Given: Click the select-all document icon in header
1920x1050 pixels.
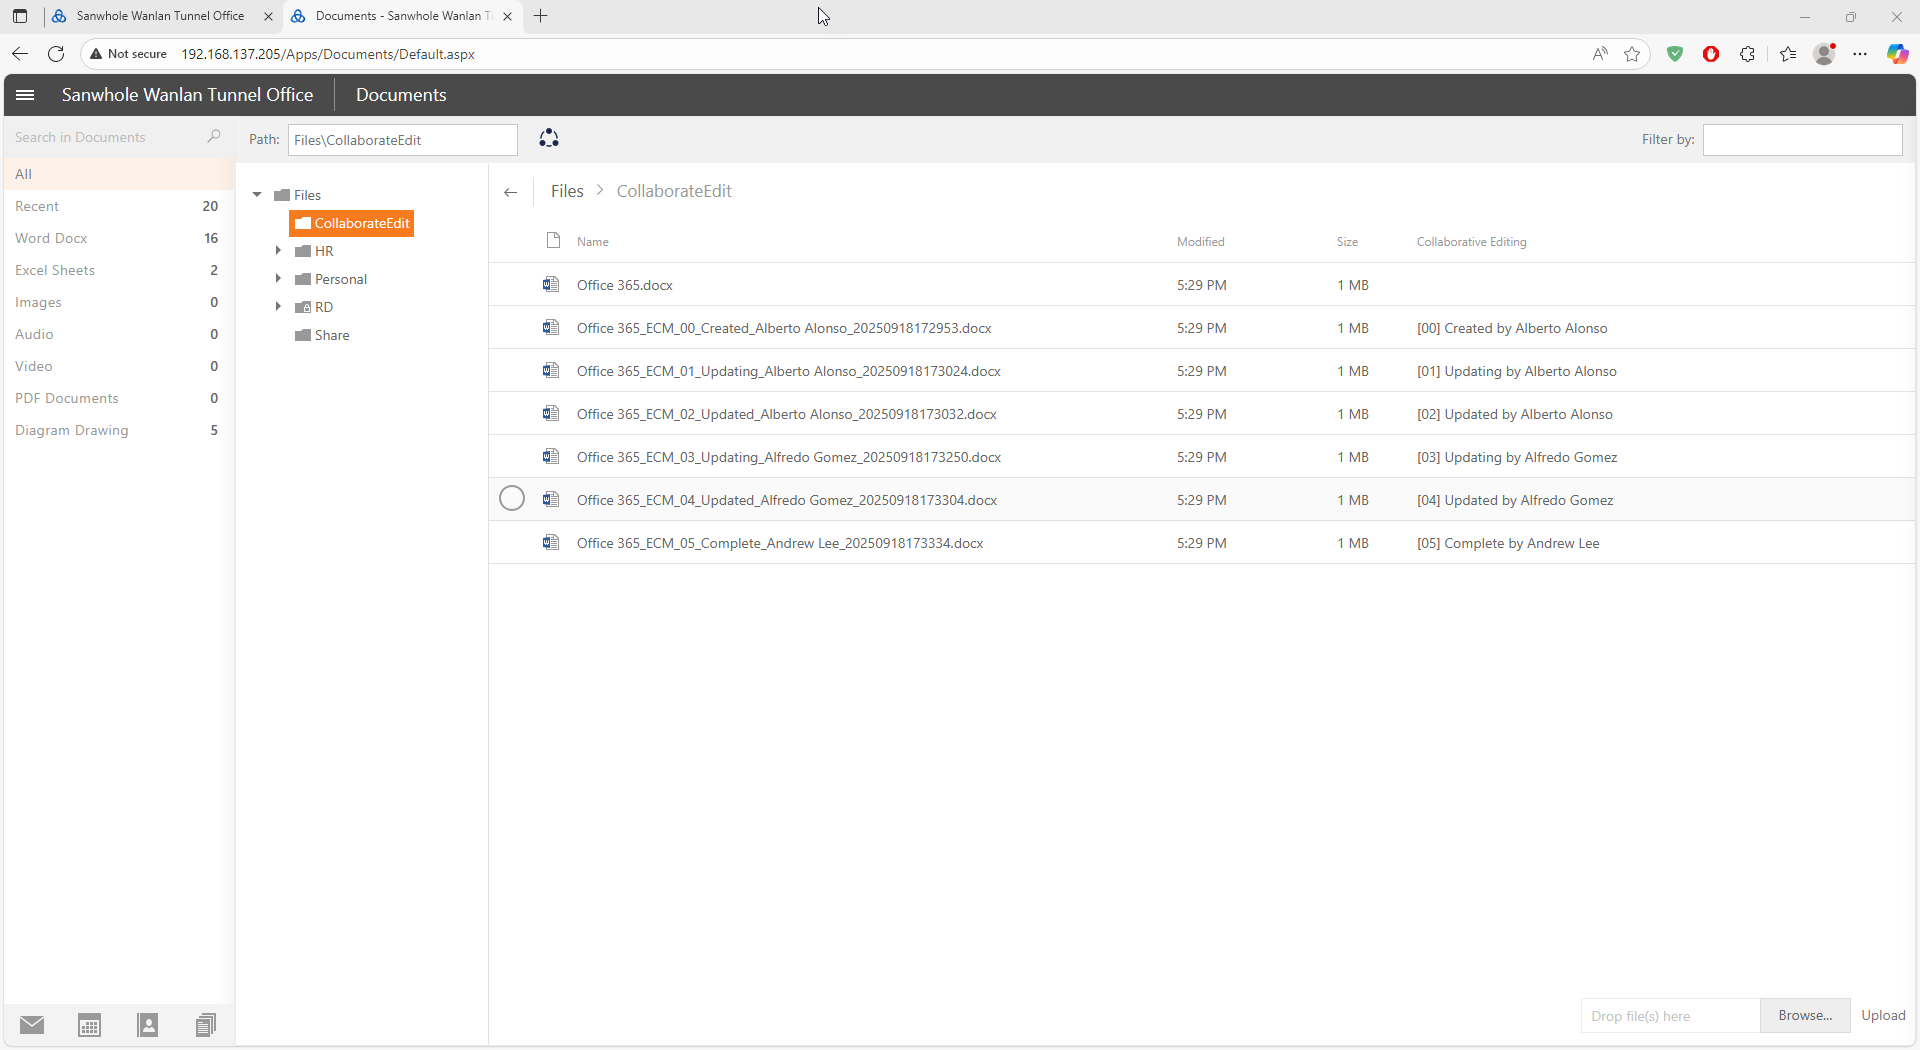Looking at the screenshot, I should [553, 241].
